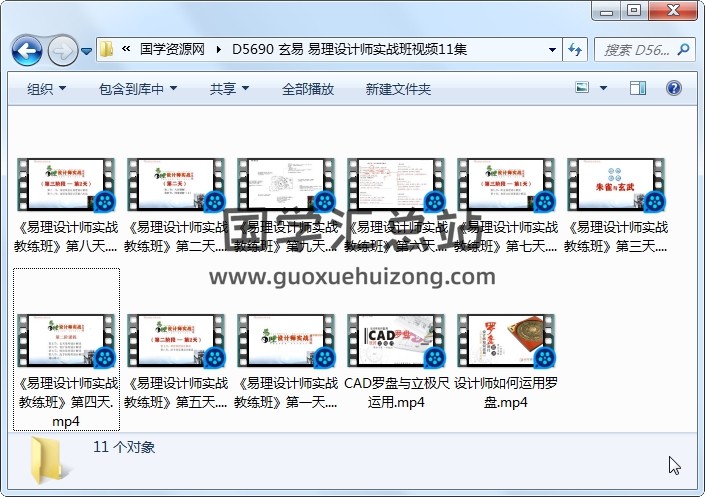Expand the address bar history dropdown
Image resolution: width=705 pixels, height=497 pixels.
(553, 49)
